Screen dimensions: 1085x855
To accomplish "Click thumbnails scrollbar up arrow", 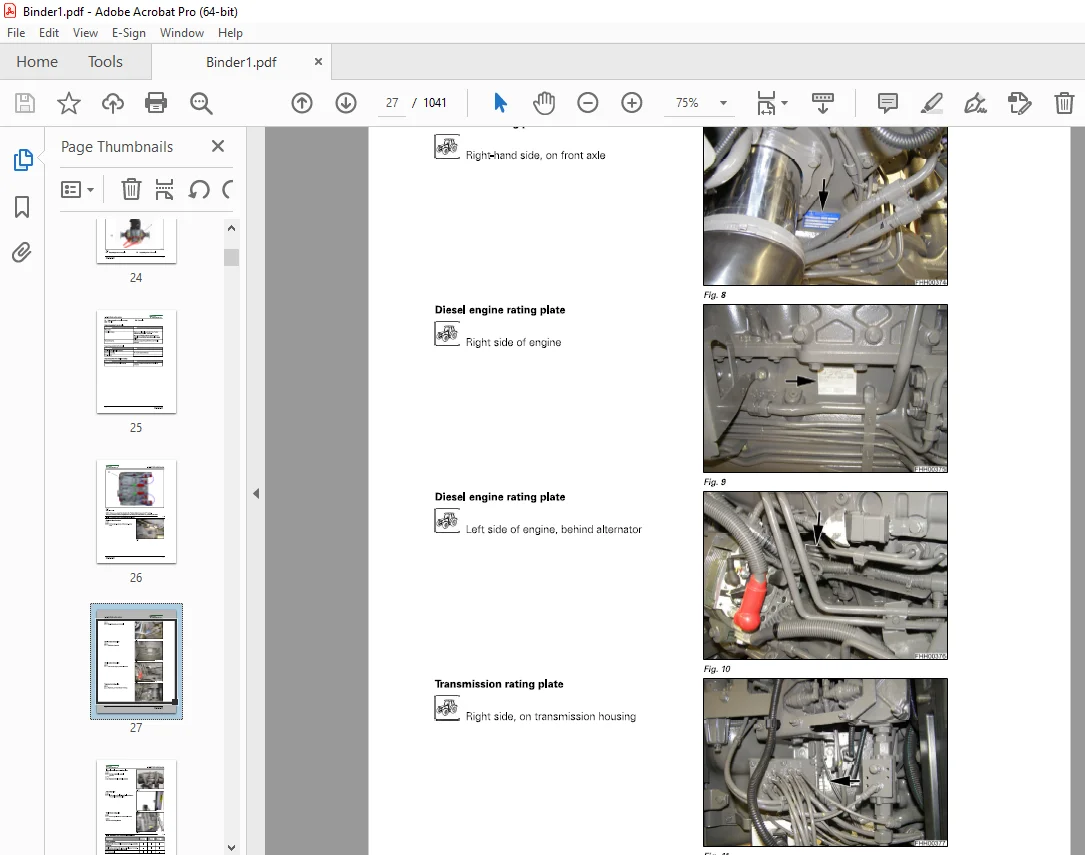I will click(232, 228).
